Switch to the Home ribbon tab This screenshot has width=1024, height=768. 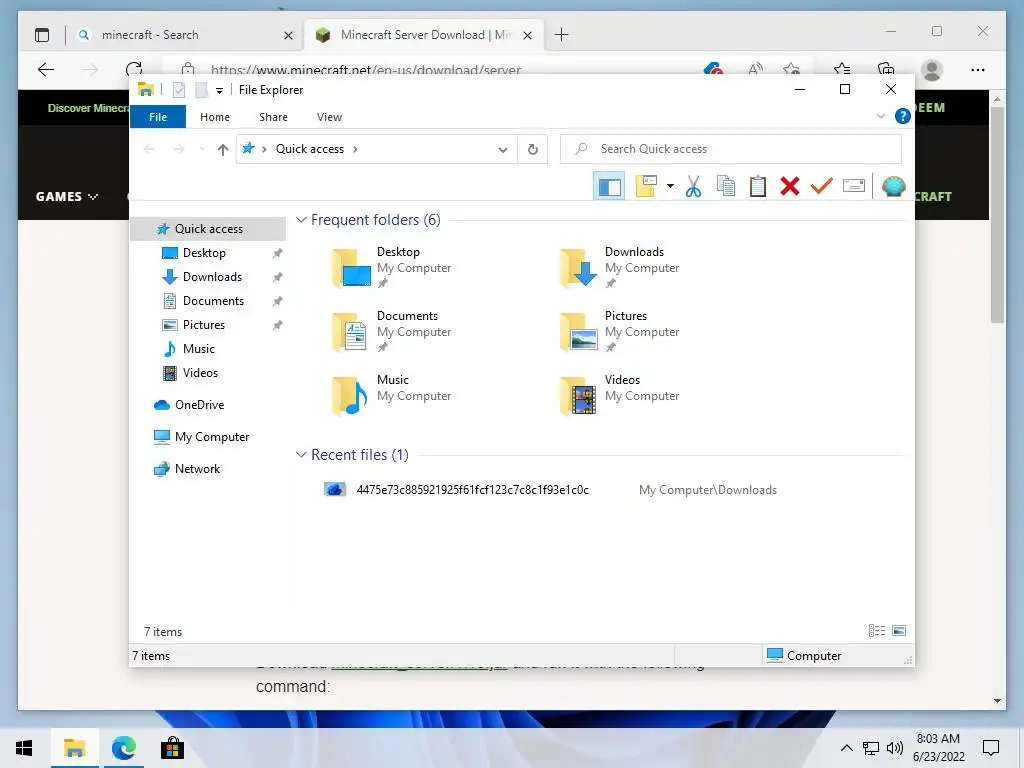(x=215, y=117)
